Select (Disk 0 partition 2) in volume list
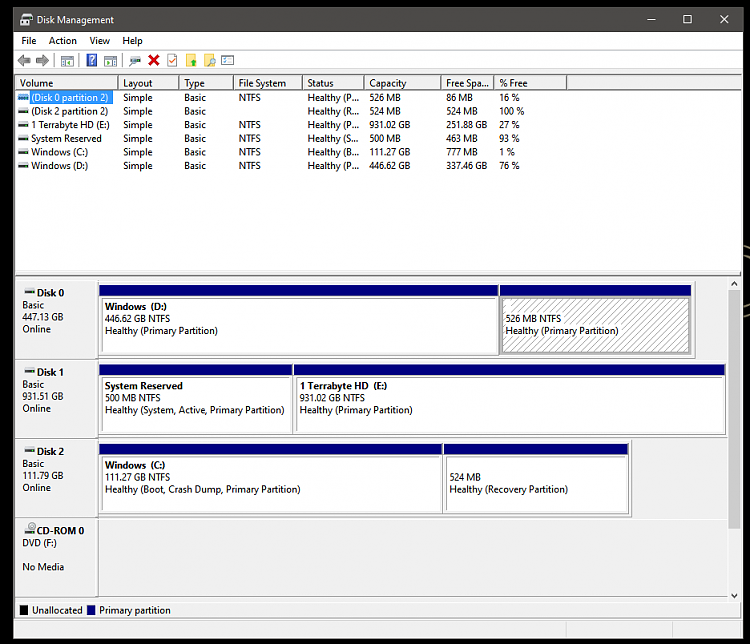 coord(70,98)
